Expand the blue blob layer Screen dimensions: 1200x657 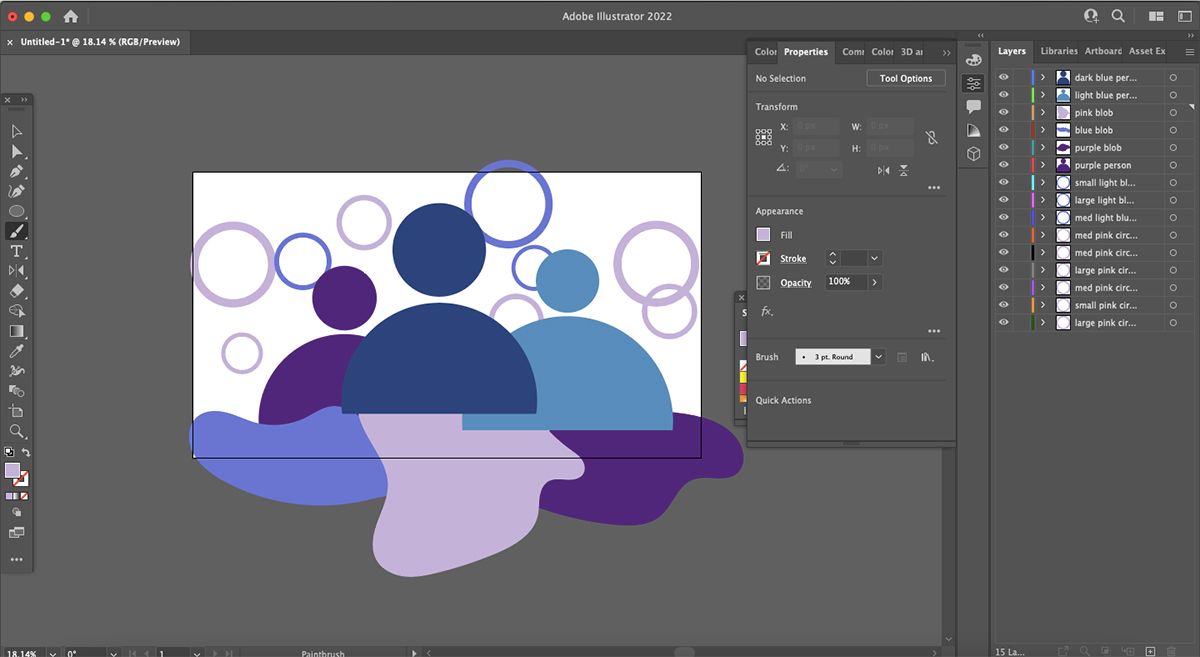(1042, 130)
